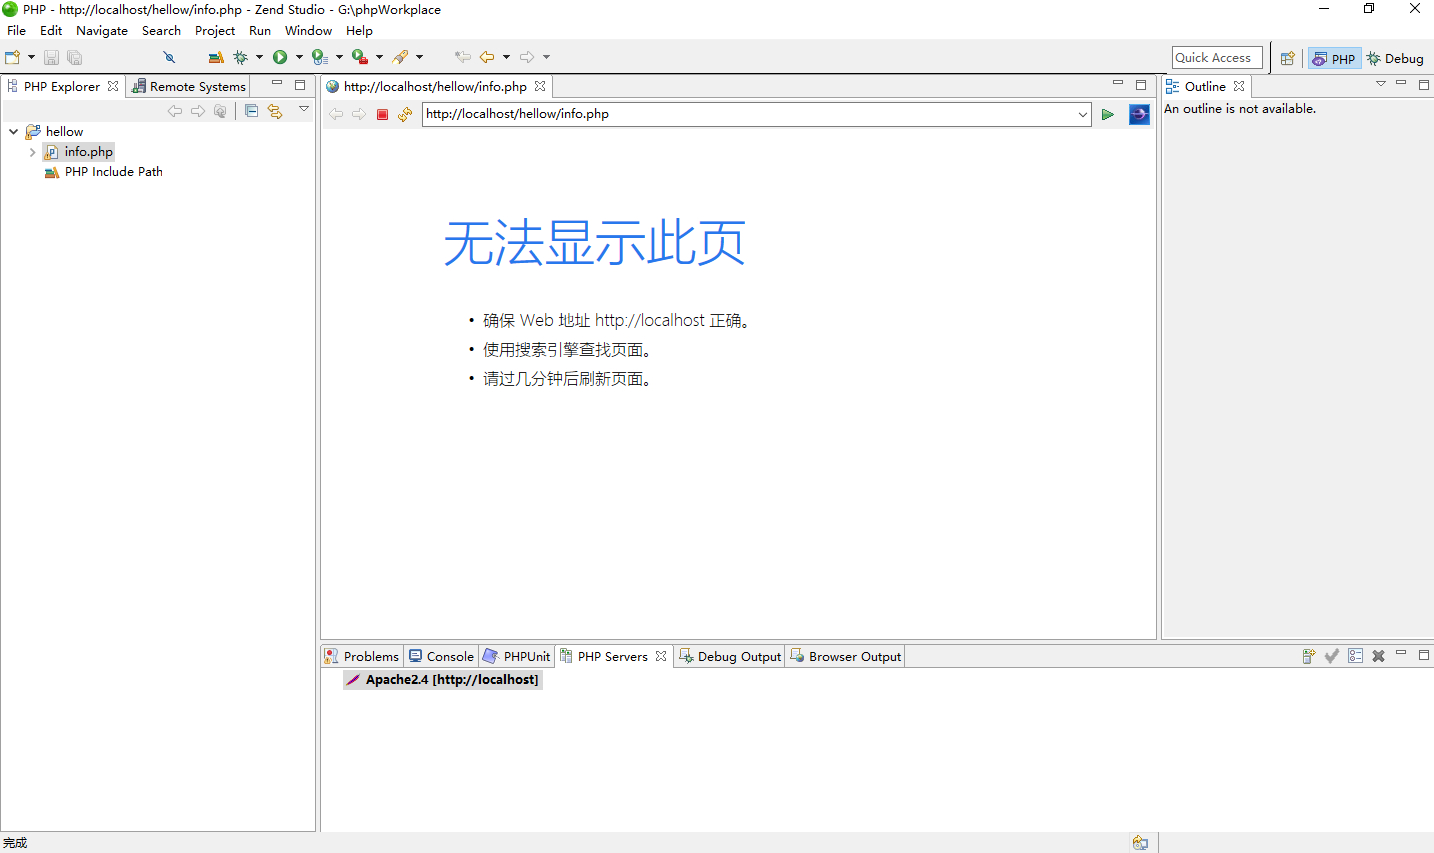Expand the info.php tree node
Image resolution: width=1434 pixels, height=853 pixels.
click(33, 152)
